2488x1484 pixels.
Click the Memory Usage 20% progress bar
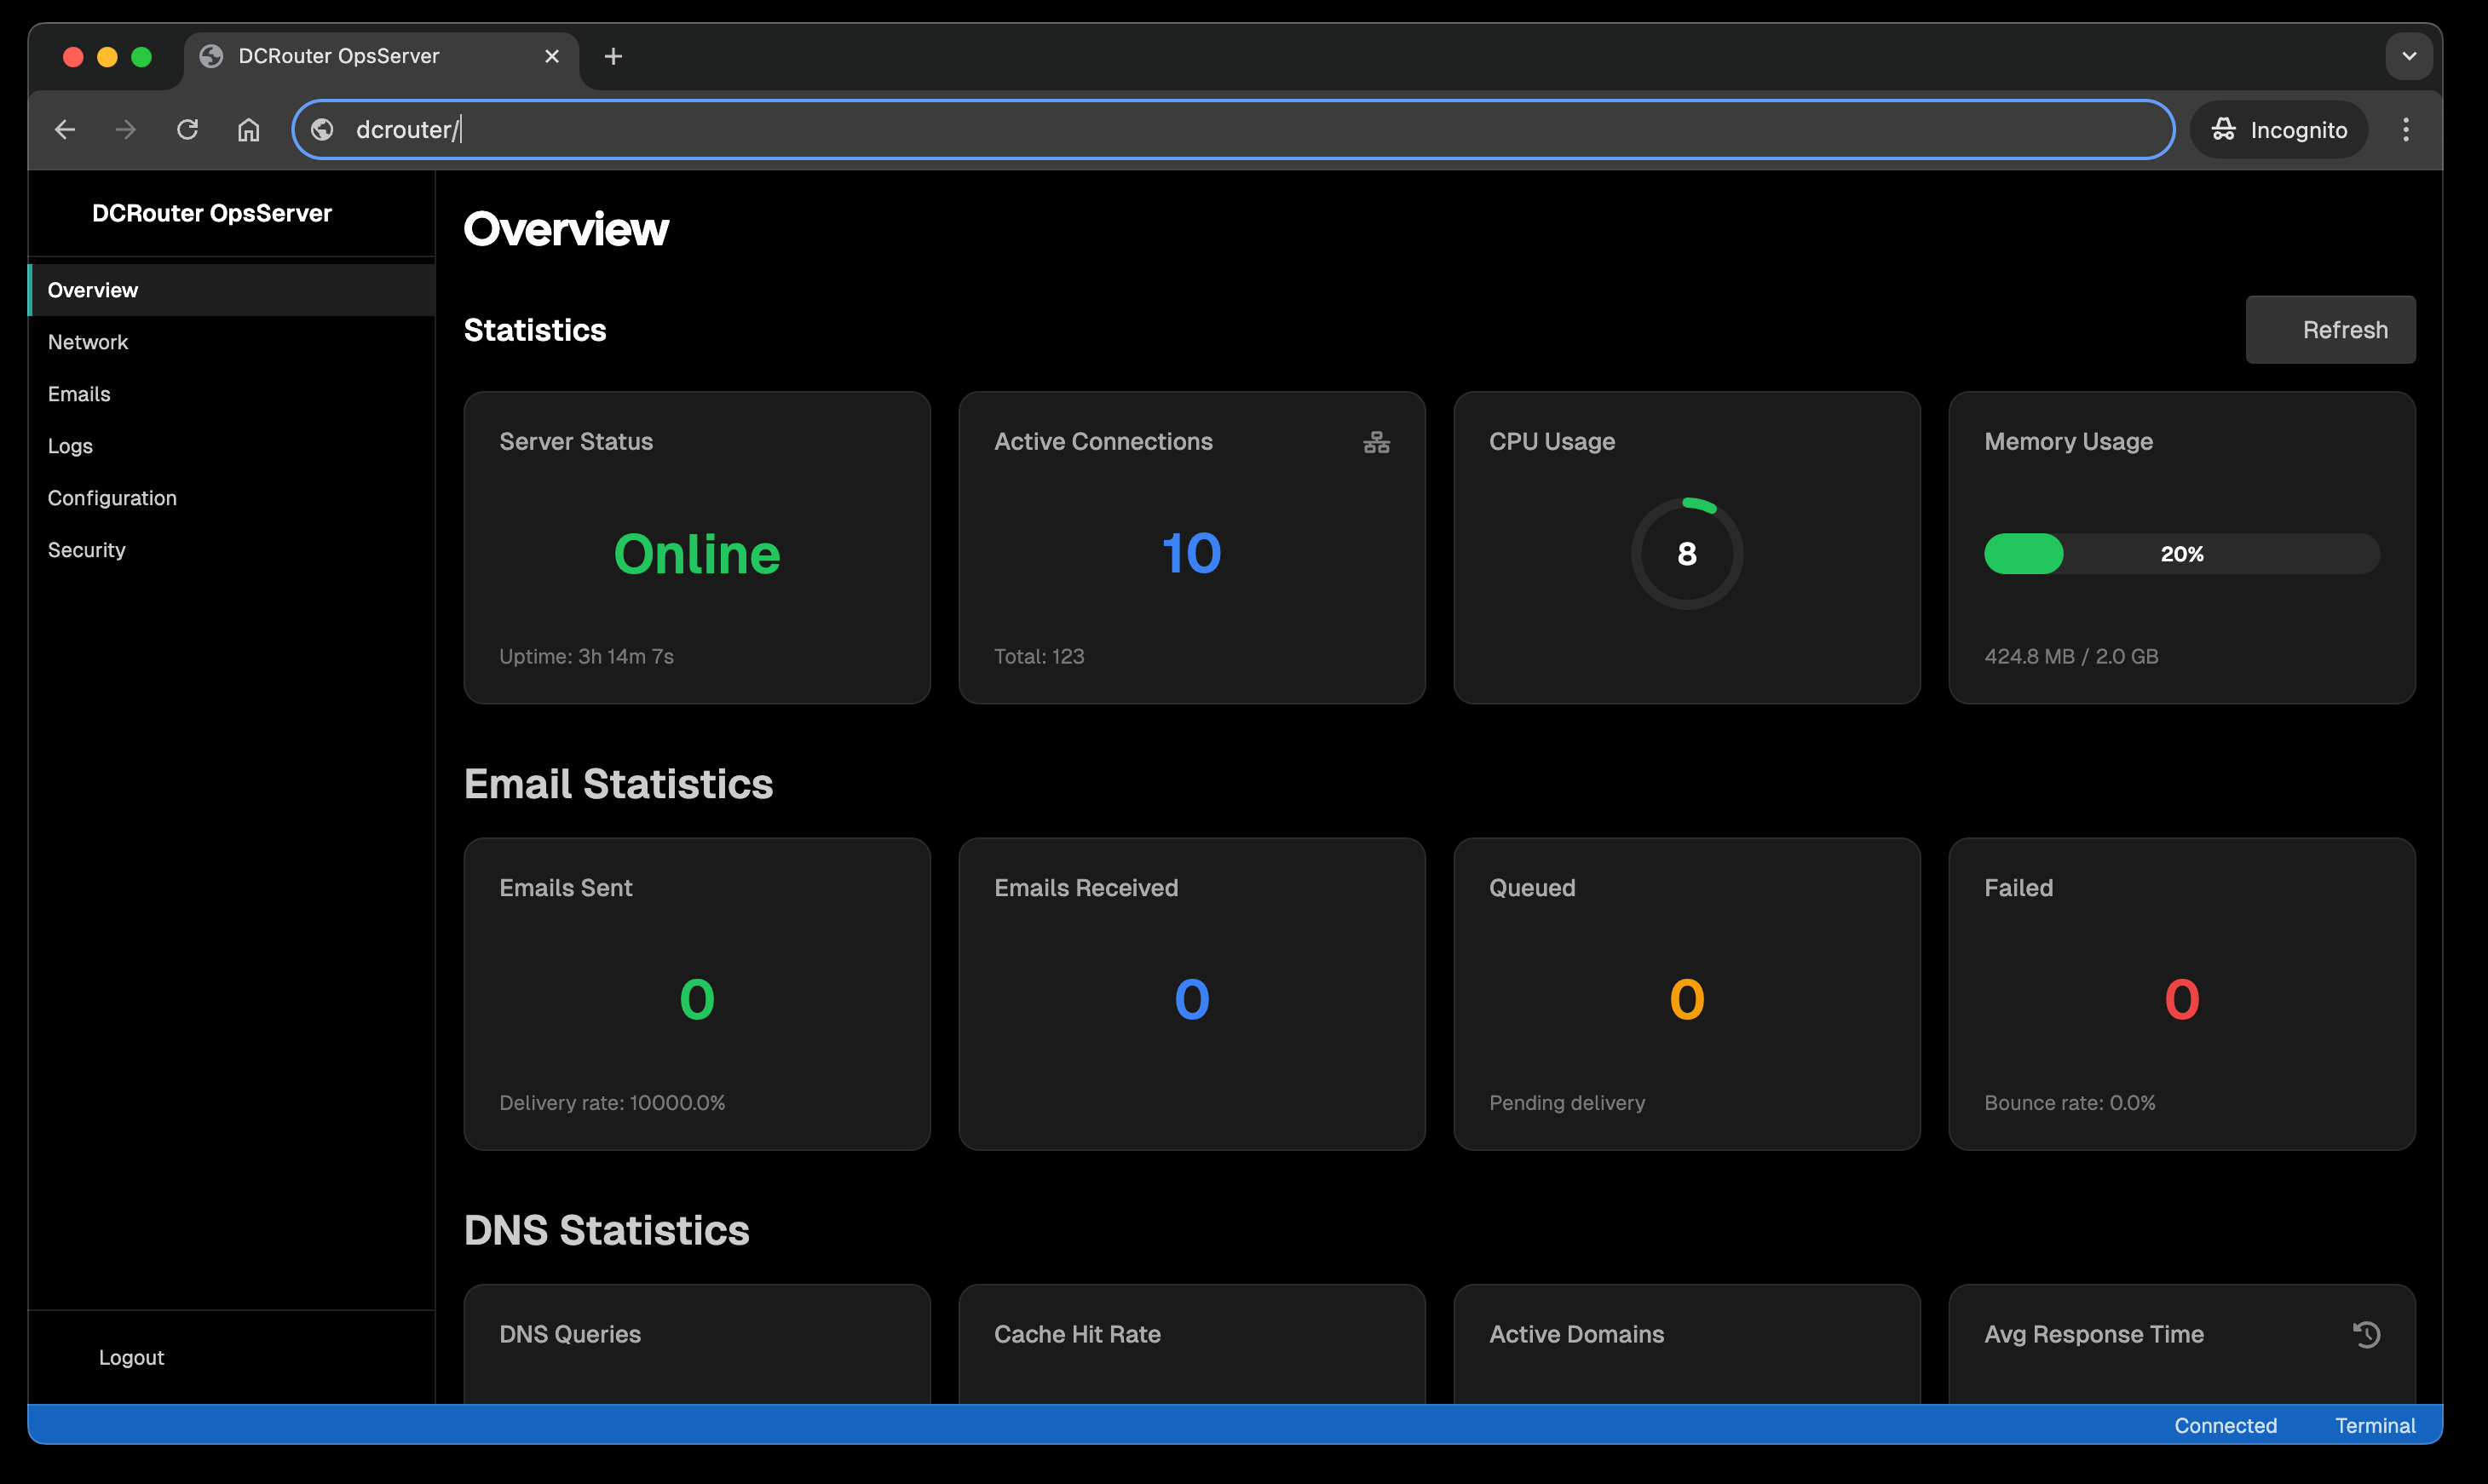click(x=2181, y=554)
